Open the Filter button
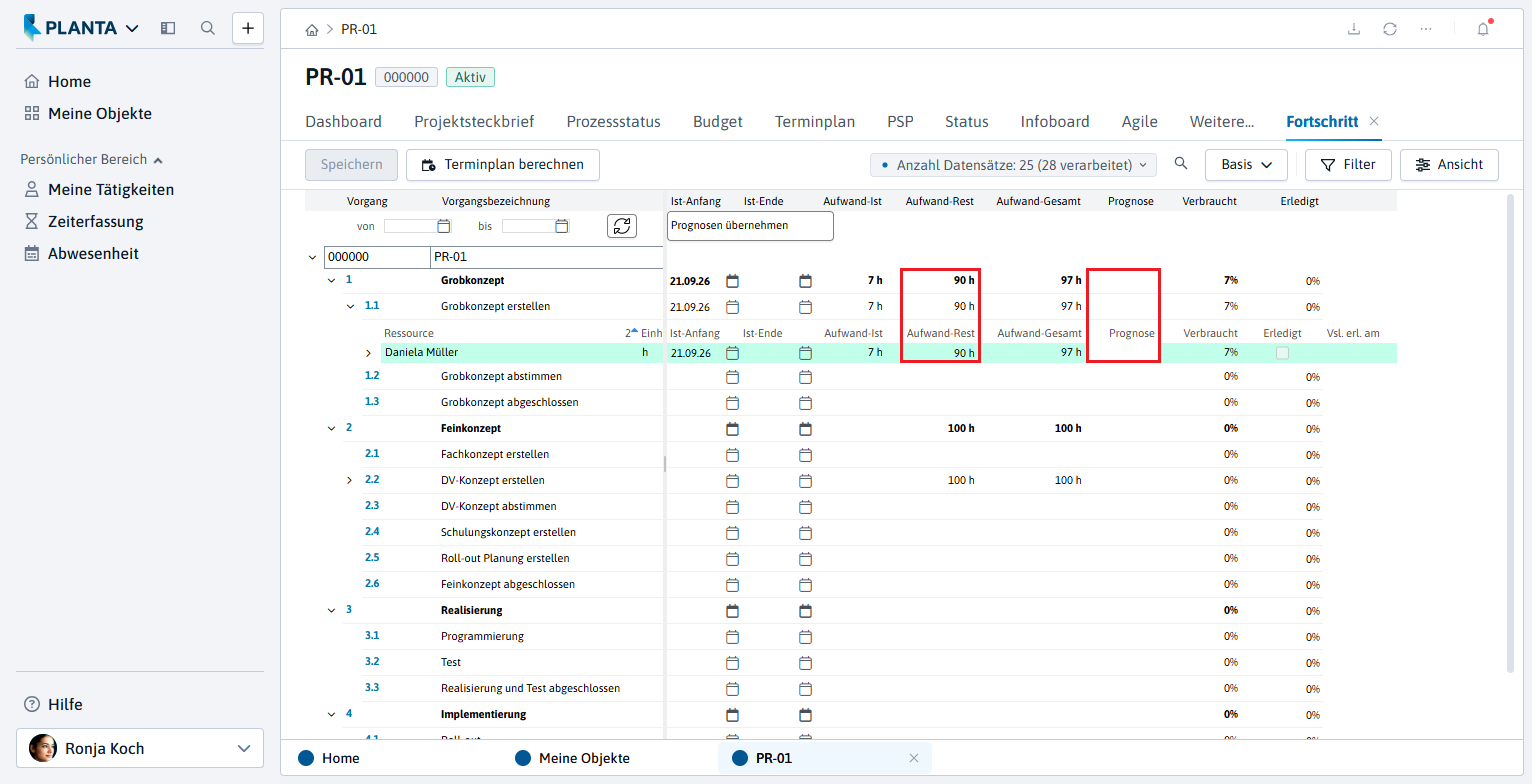The image size is (1532, 784). coord(1347,165)
